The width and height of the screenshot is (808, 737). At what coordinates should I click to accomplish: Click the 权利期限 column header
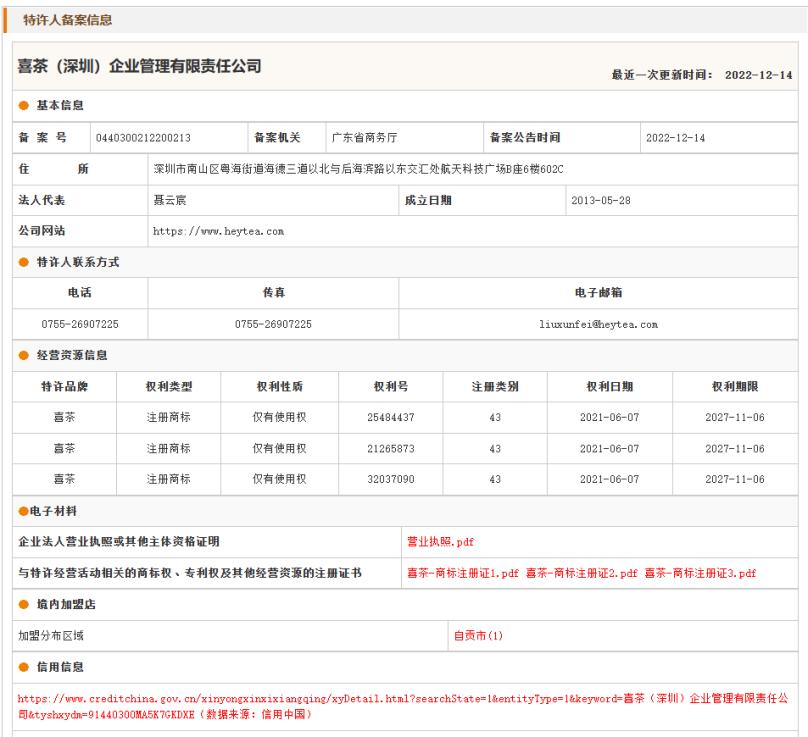point(735,387)
